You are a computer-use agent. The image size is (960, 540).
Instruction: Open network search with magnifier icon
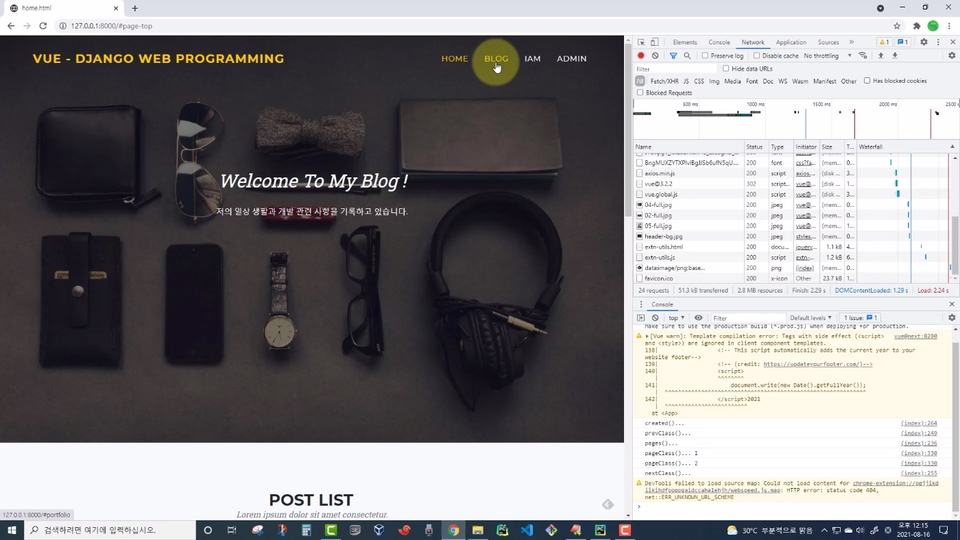(x=687, y=56)
